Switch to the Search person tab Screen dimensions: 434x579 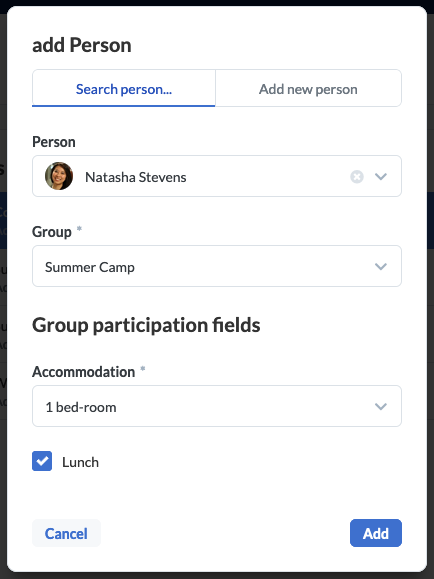point(124,89)
